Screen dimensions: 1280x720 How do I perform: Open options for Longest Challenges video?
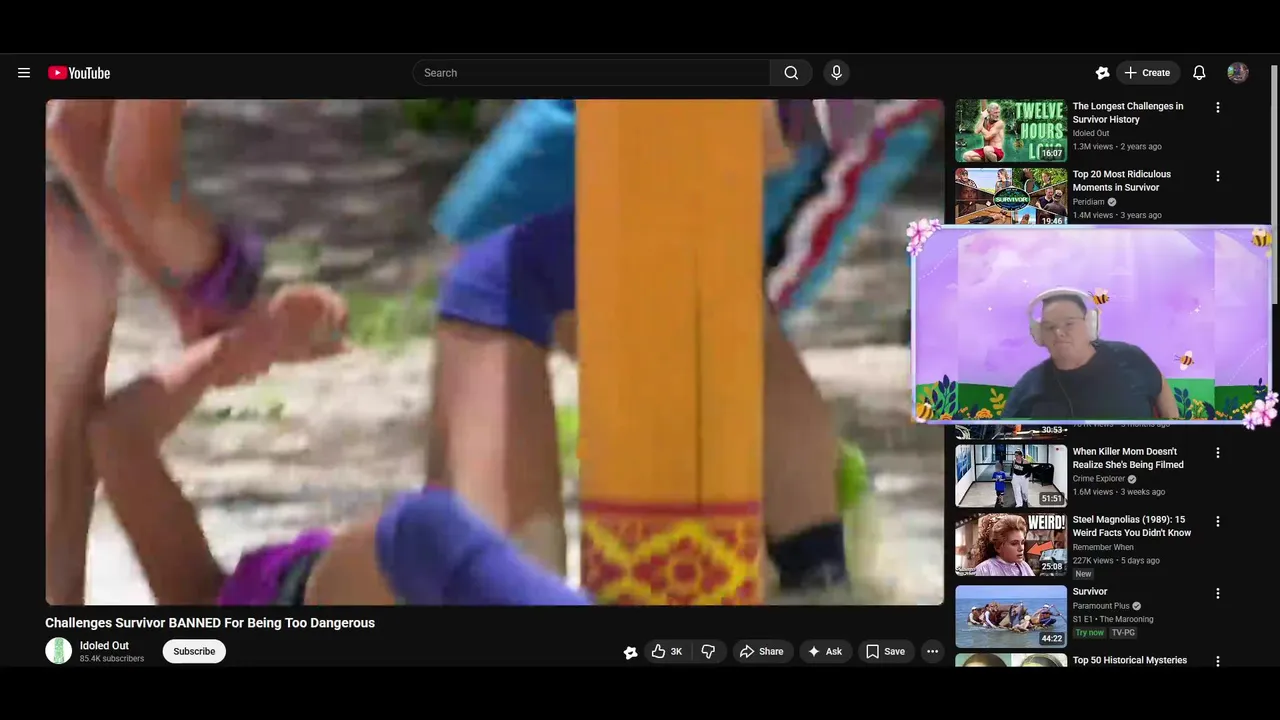(x=1217, y=107)
